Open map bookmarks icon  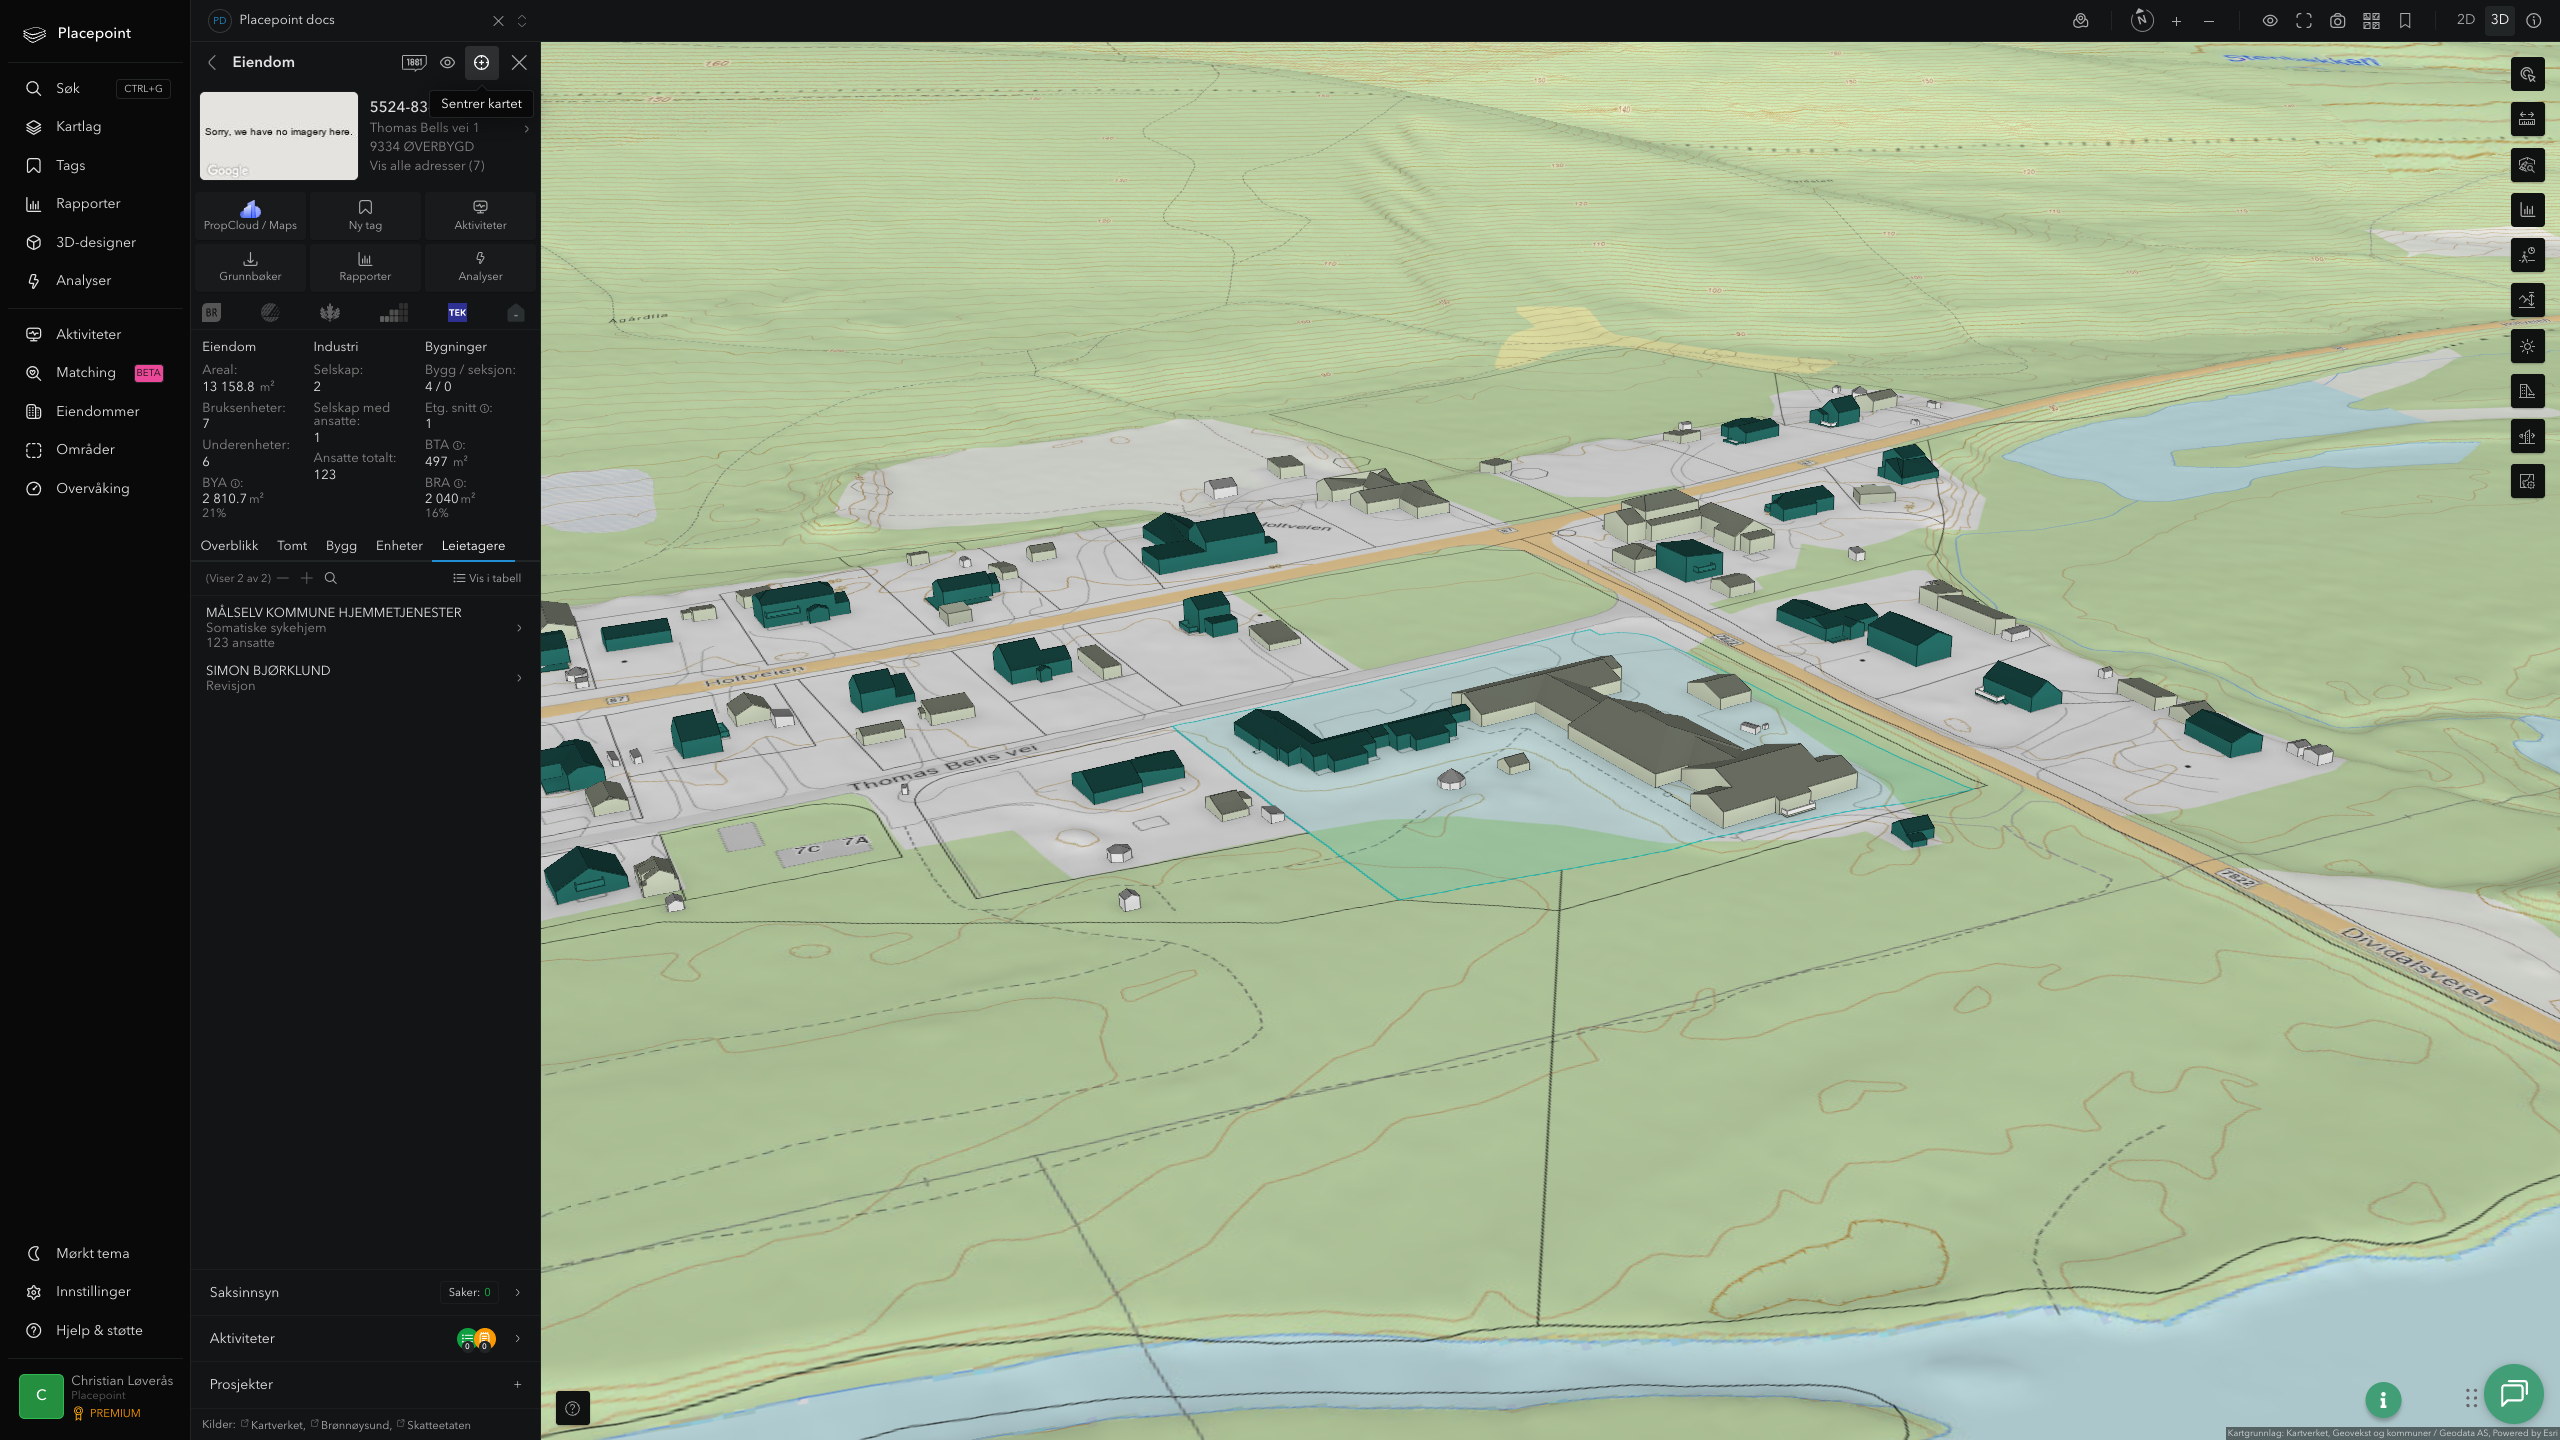[2405, 21]
